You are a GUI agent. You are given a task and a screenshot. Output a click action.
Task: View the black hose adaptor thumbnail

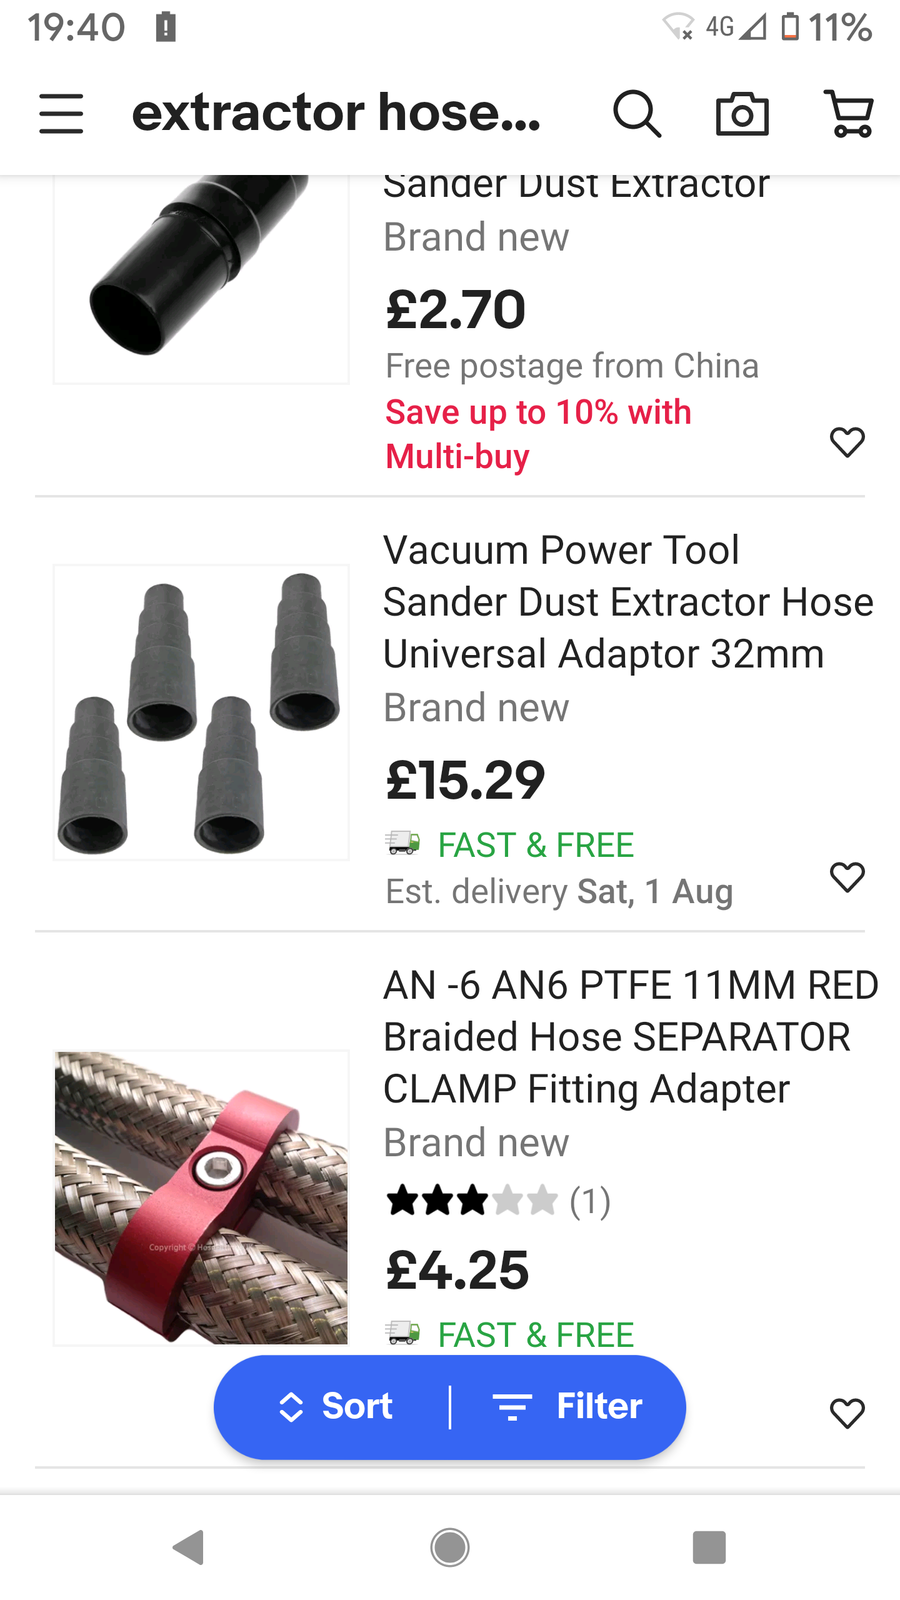201,278
